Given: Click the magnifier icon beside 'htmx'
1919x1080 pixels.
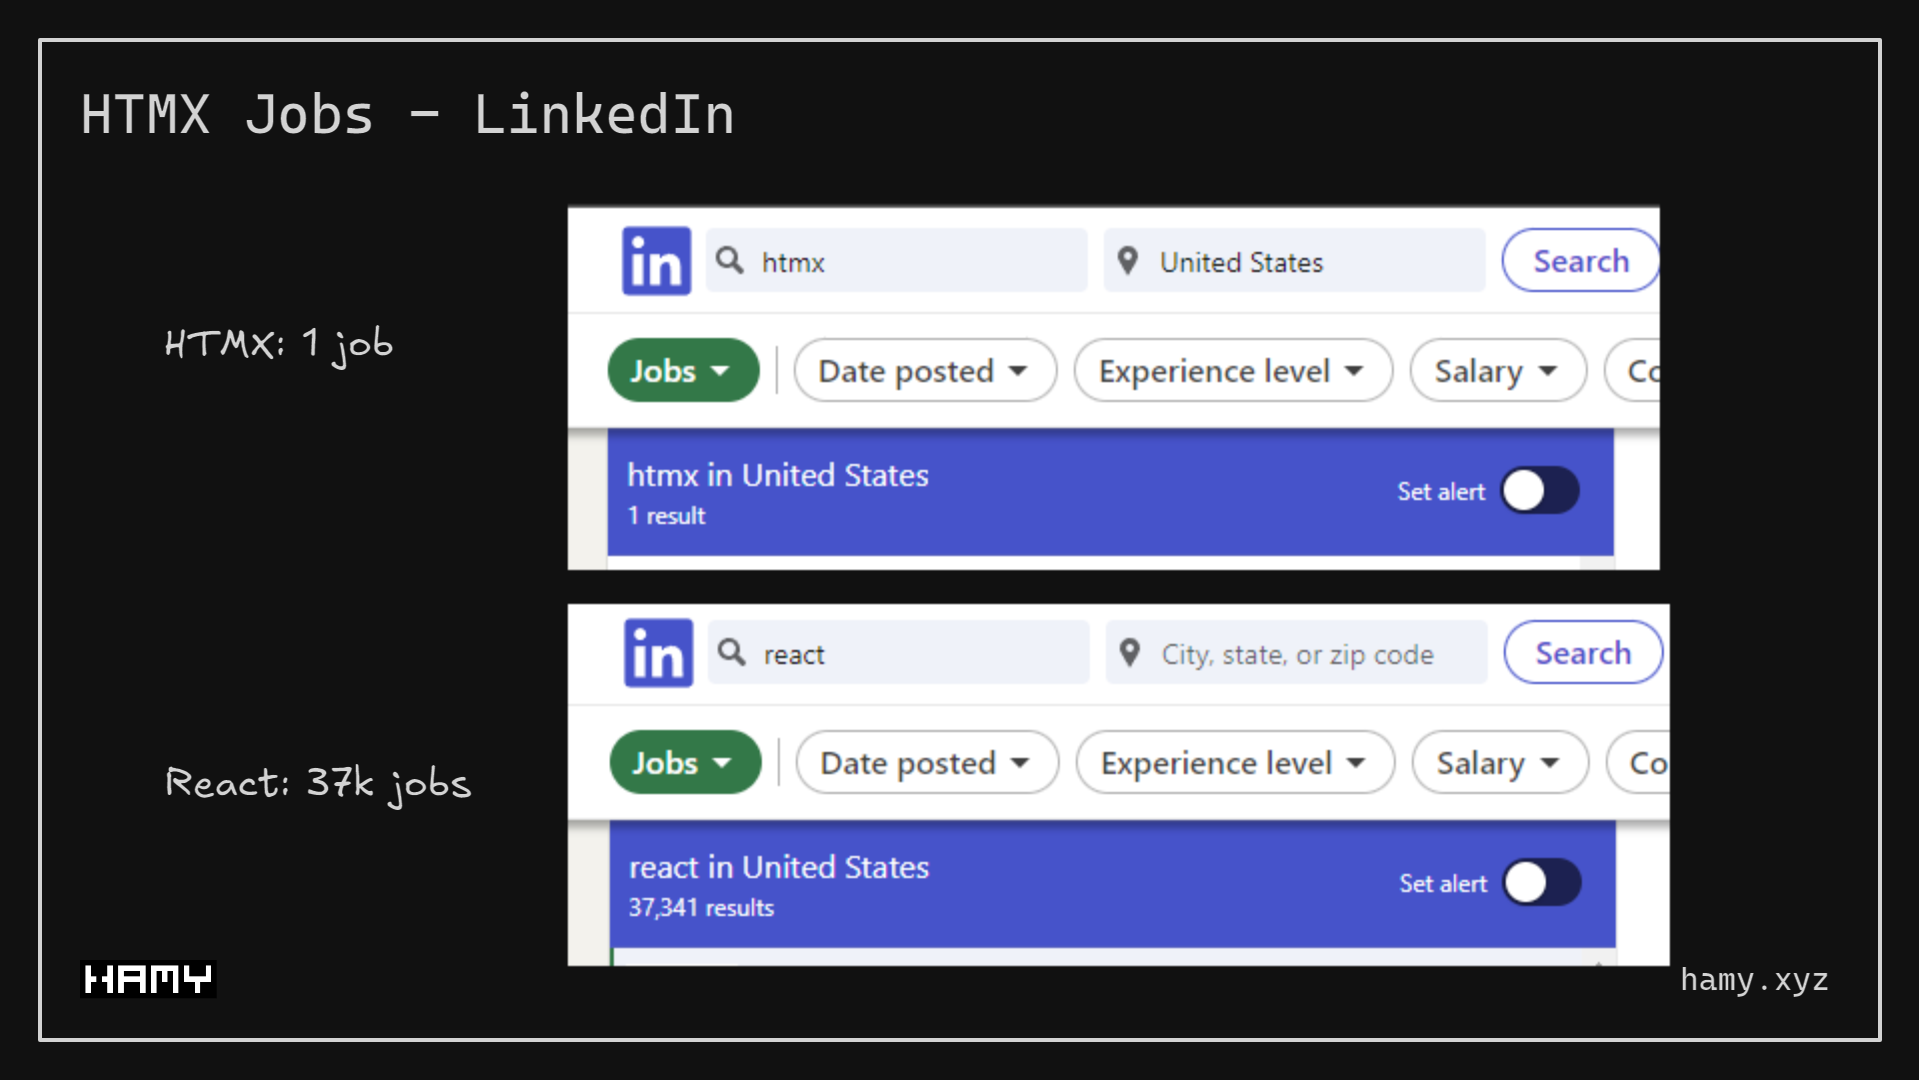Looking at the screenshot, I should pos(730,260).
